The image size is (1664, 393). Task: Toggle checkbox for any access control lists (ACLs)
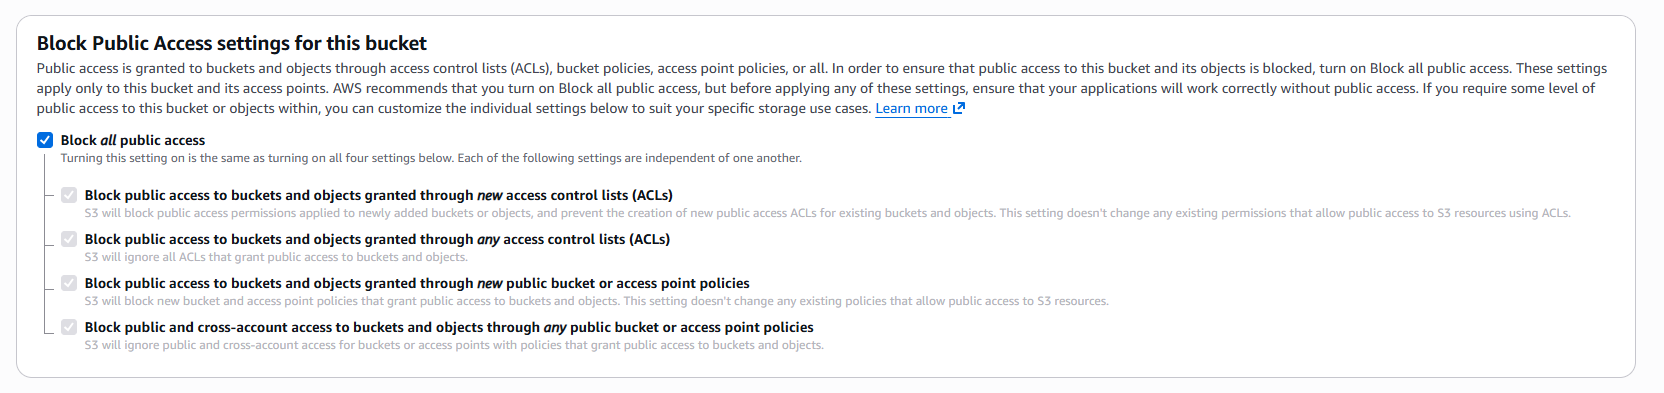(x=69, y=239)
